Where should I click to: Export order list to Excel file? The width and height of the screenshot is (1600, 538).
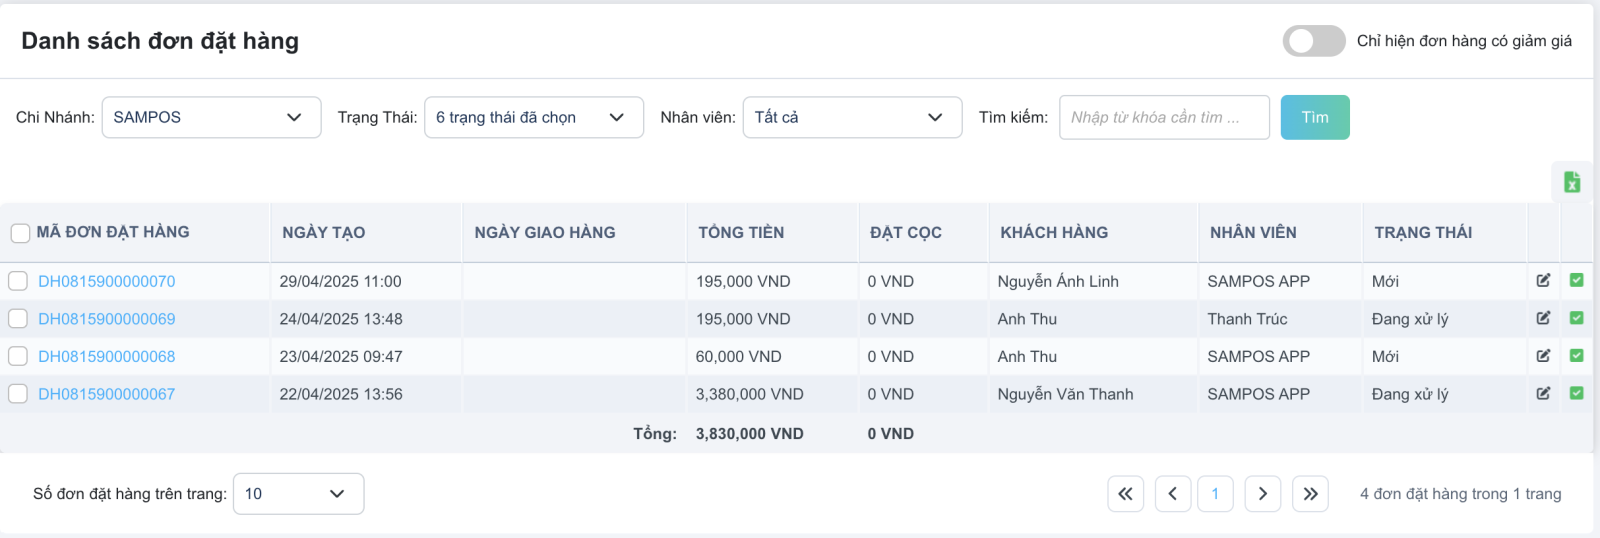pos(1572,182)
